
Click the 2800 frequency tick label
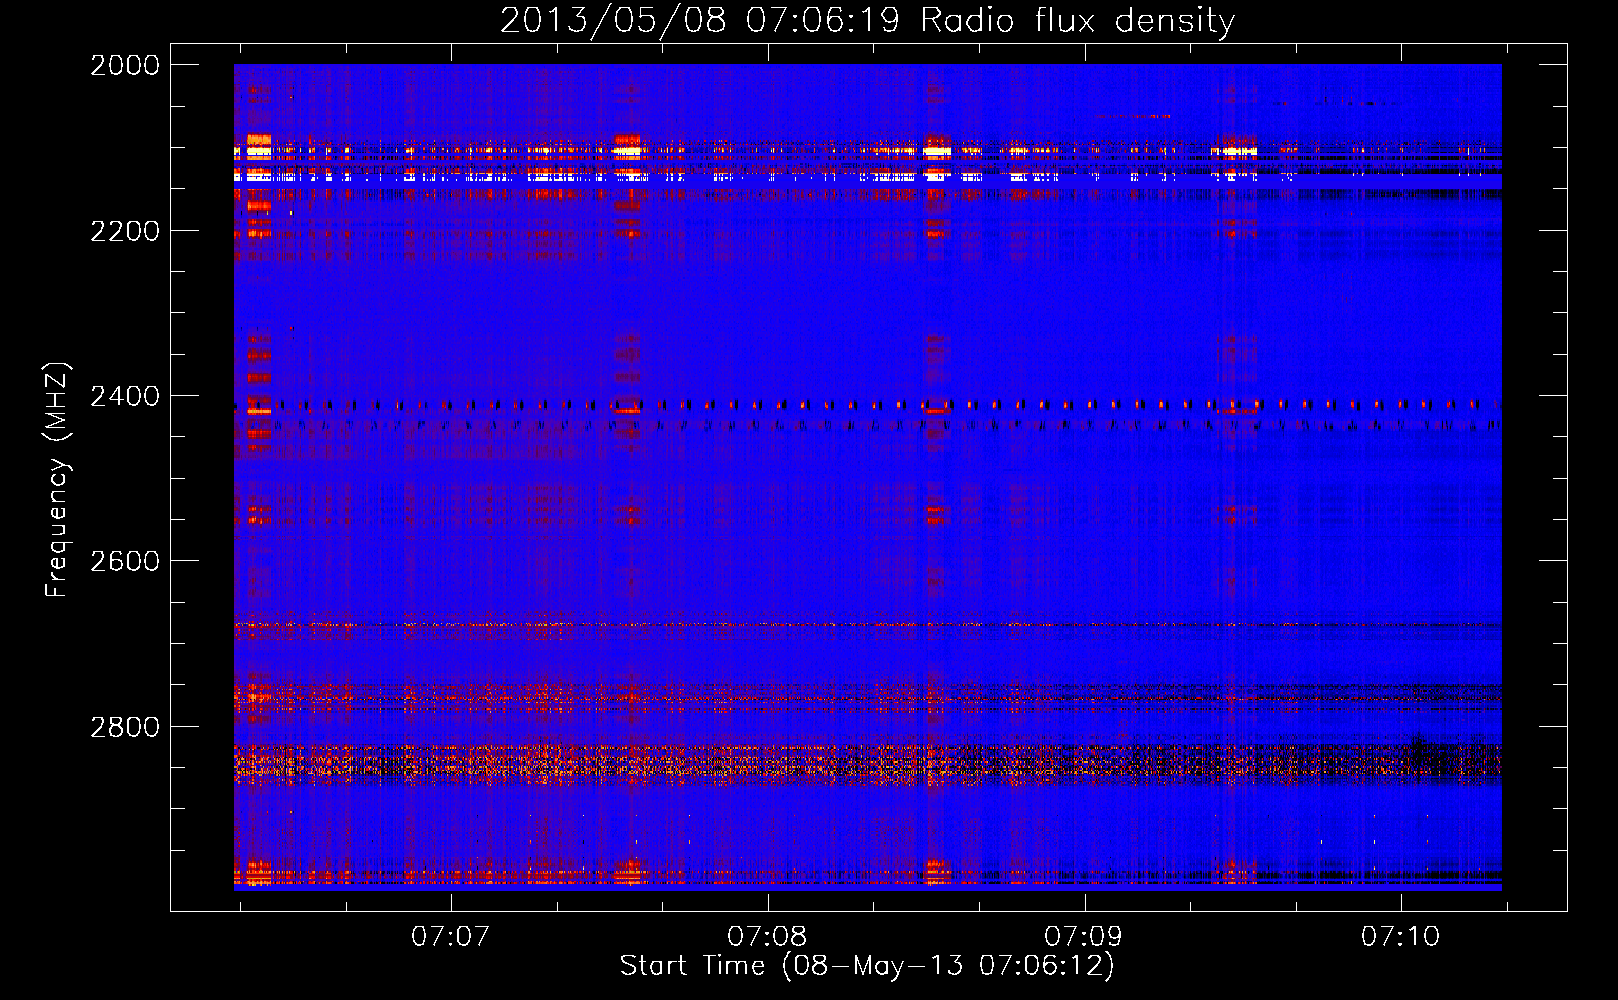pyautogui.click(x=125, y=727)
